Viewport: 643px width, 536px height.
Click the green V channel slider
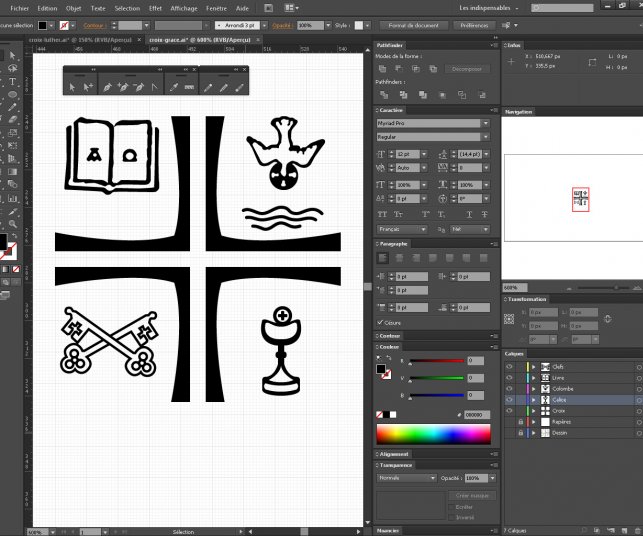pyautogui.click(x=437, y=378)
